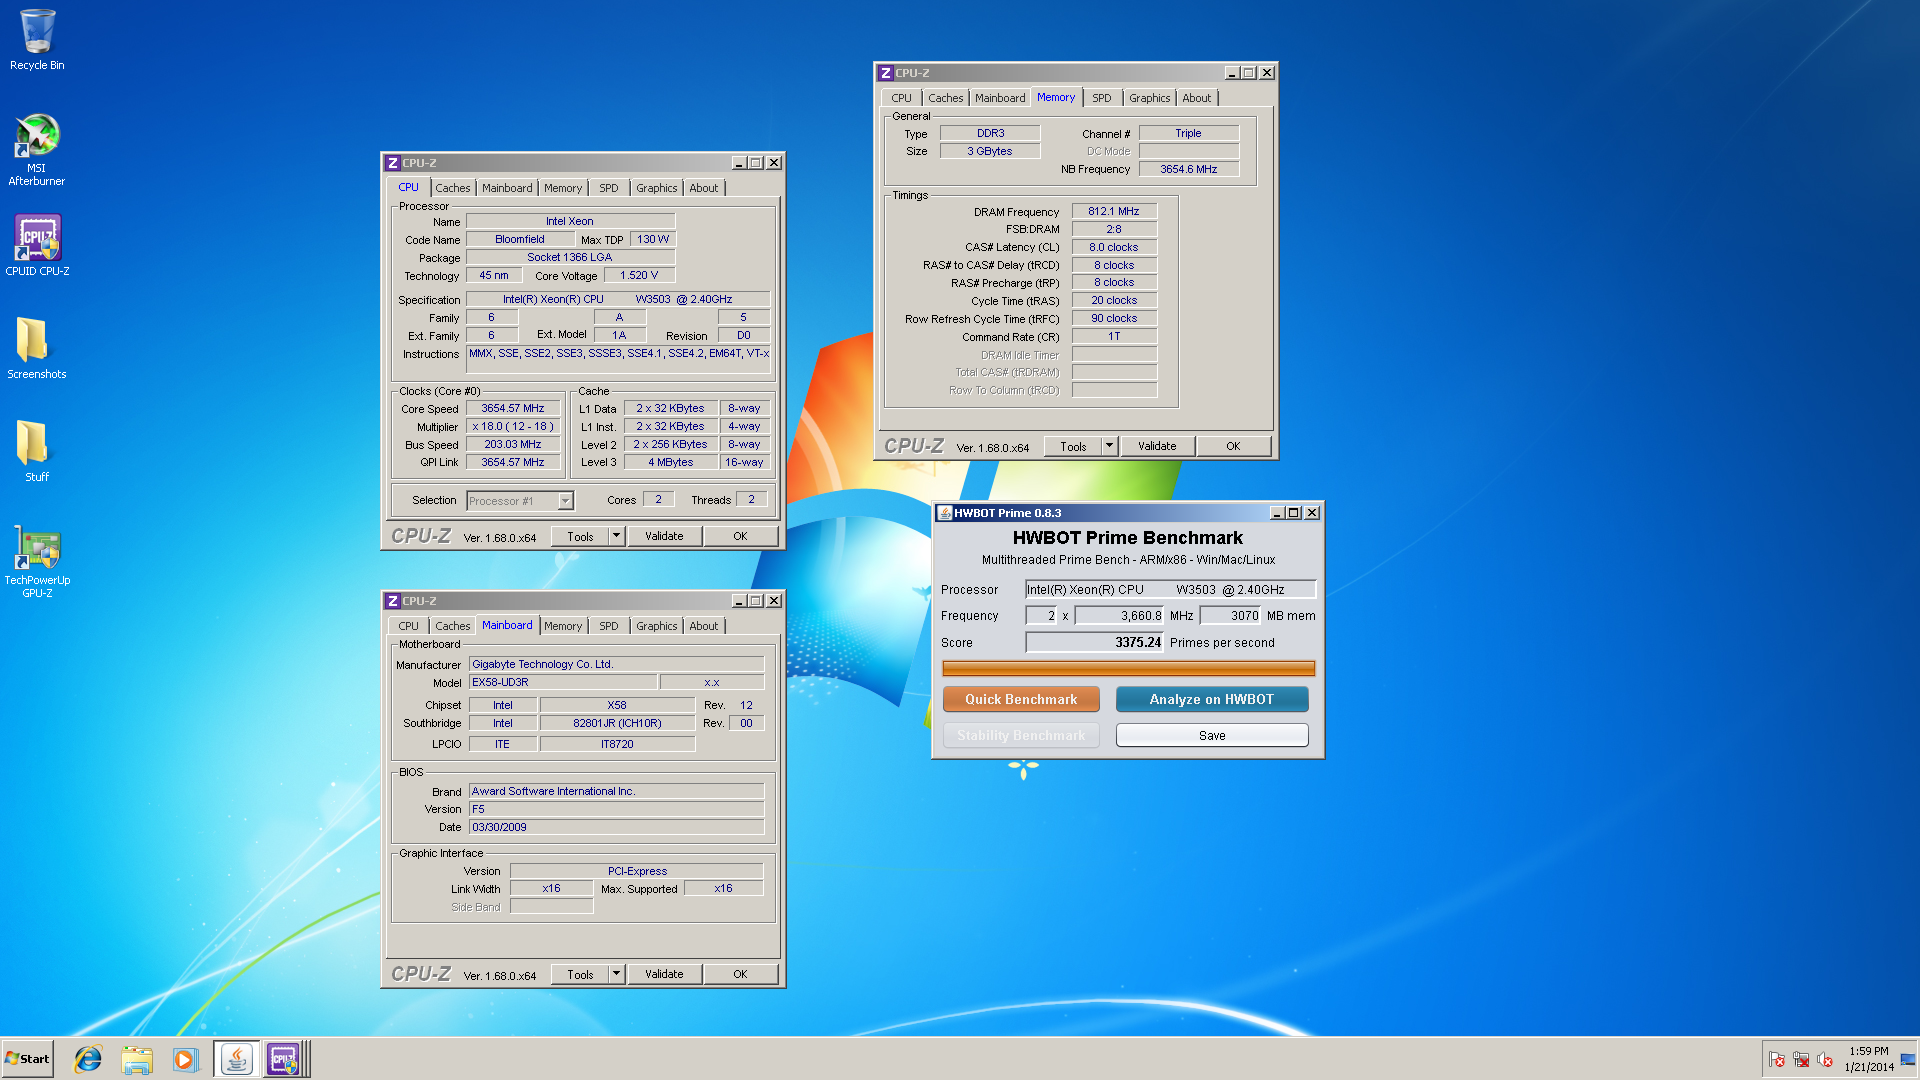Open Graphics tab in the Mainboard window
1920x1080 pixels.
tap(656, 626)
